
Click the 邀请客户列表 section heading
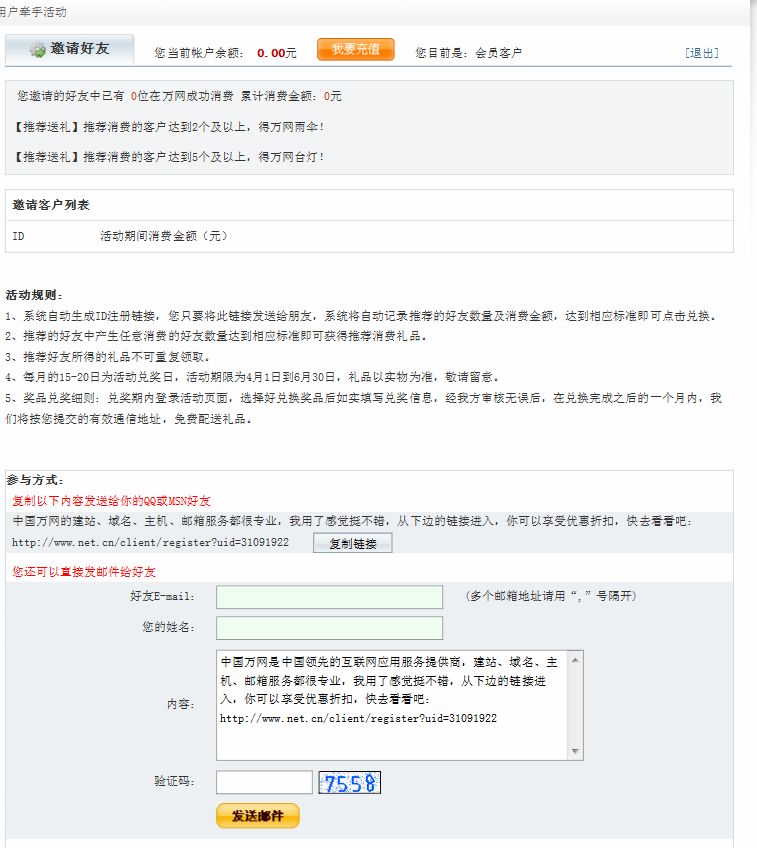pyautogui.click(x=51, y=205)
